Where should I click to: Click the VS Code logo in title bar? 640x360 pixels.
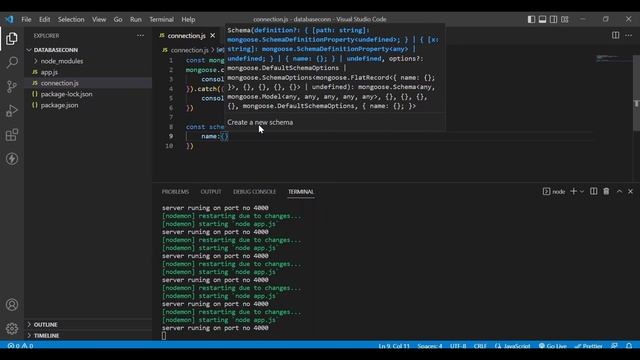[x=9, y=19]
